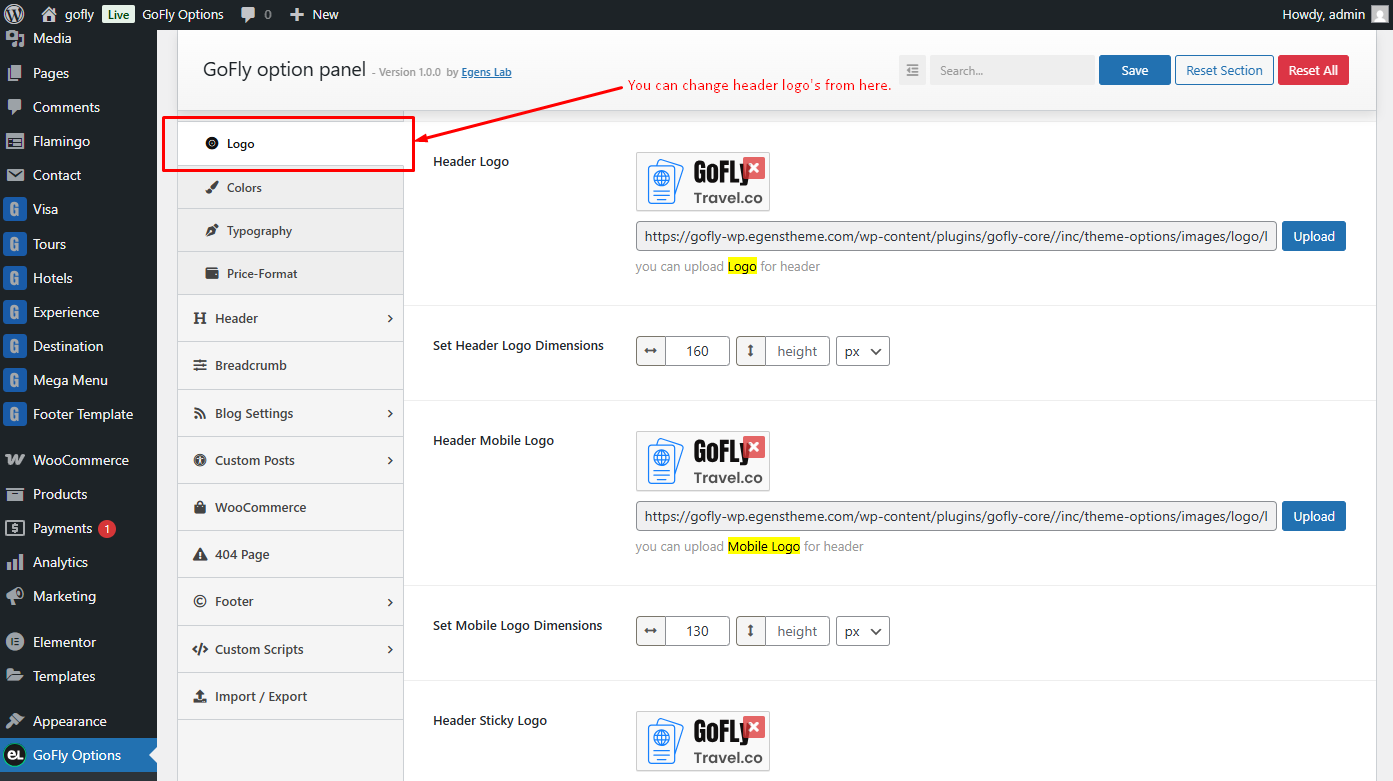Click the home icon beside gofly
The image size is (1393, 781).
[49, 14]
